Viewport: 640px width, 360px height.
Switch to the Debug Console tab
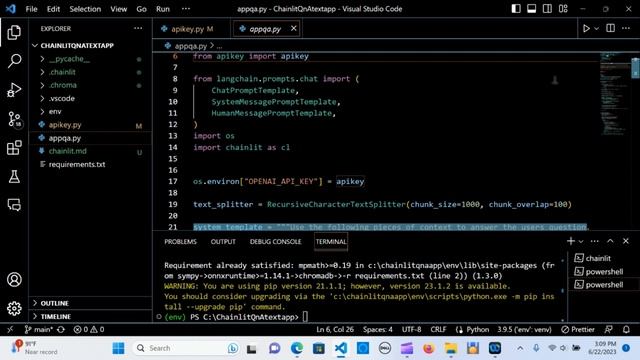[x=276, y=242]
